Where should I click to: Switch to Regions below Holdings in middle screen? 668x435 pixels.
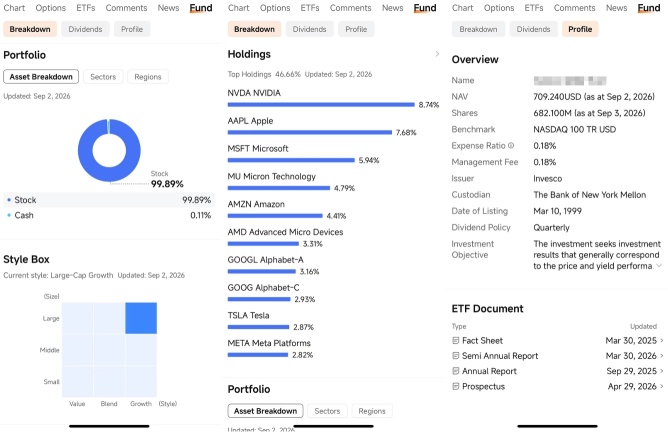tap(372, 411)
